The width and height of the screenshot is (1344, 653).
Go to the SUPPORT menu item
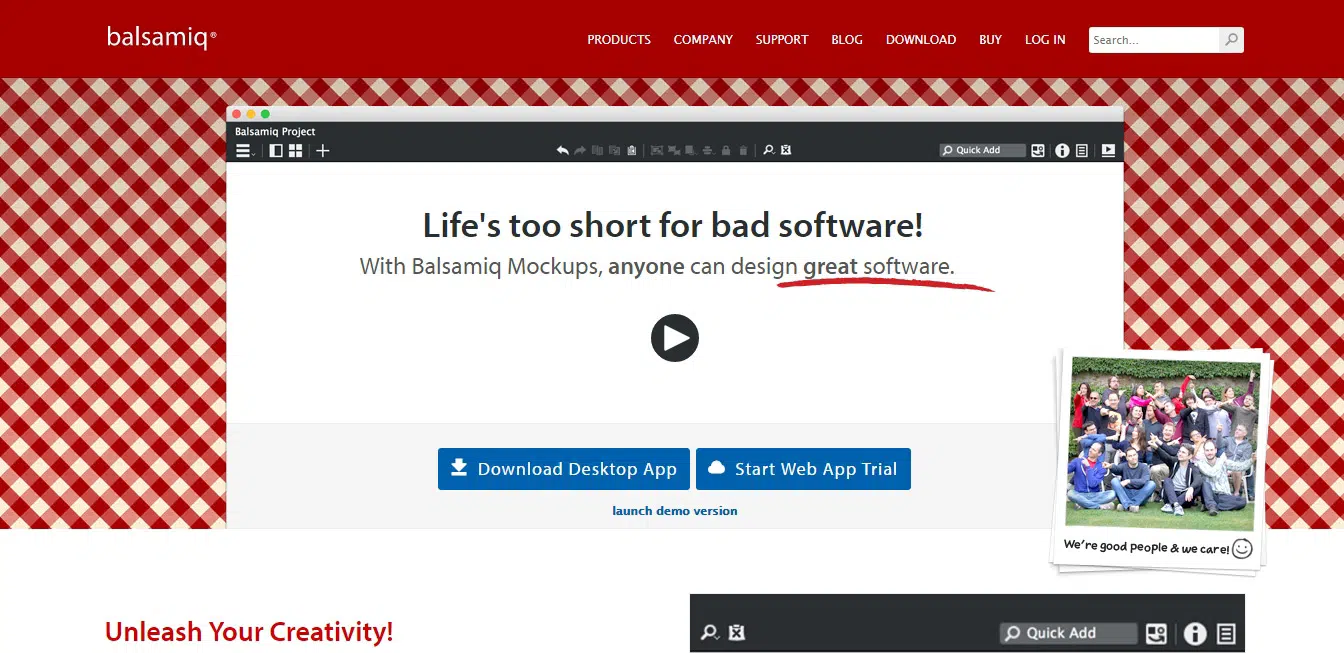coord(782,40)
